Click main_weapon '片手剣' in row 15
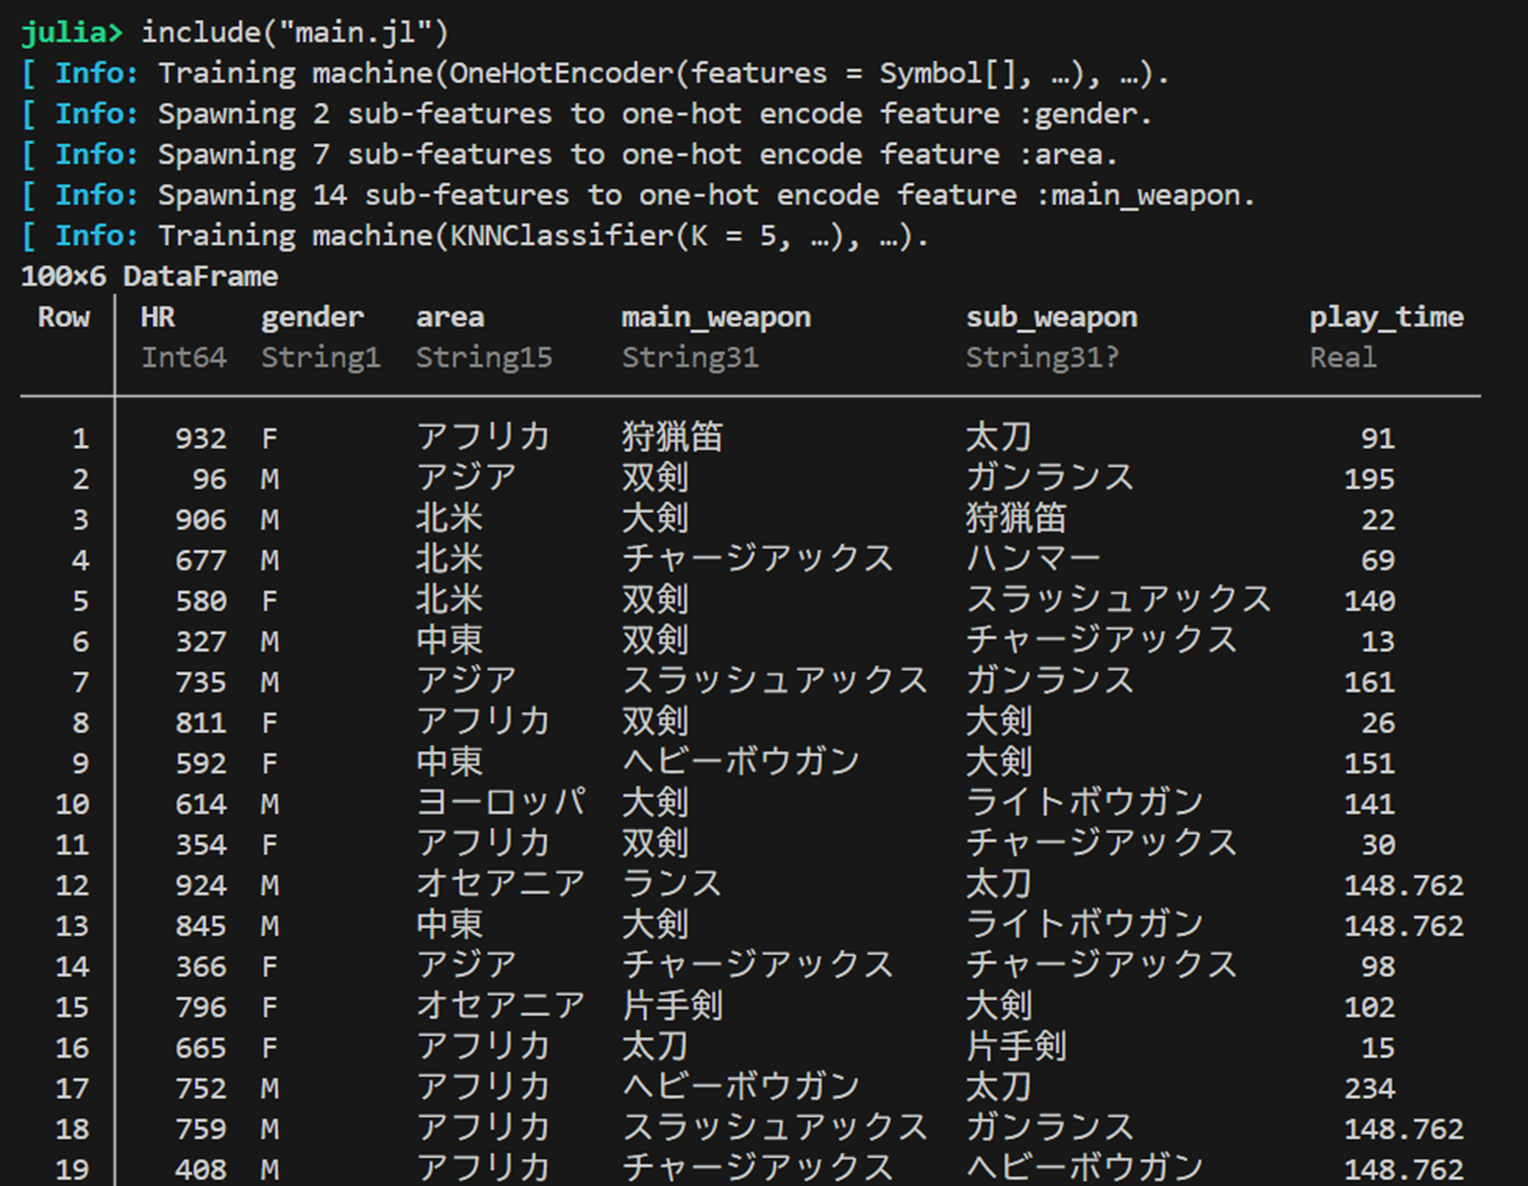Viewport: 1528px width, 1186px height. (672, 1006)
